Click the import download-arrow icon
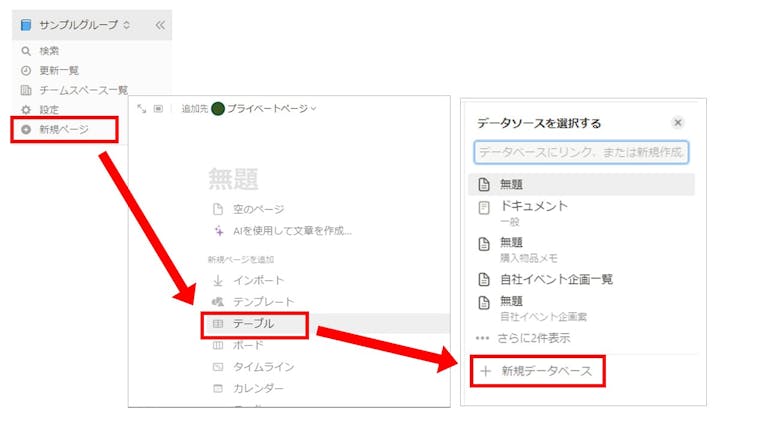The width and height of the screenshot is (768, 432). point(218,281)
